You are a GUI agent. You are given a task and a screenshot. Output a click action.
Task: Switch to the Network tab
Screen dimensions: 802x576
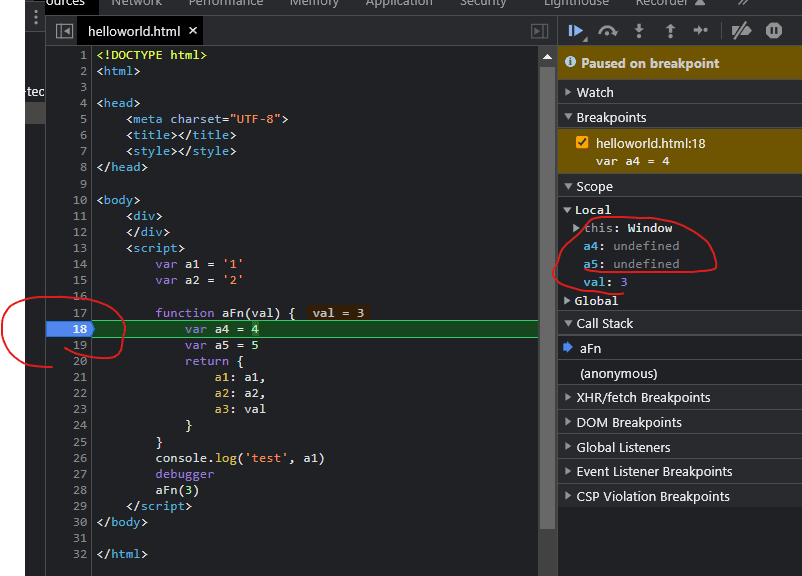(136, 3)
